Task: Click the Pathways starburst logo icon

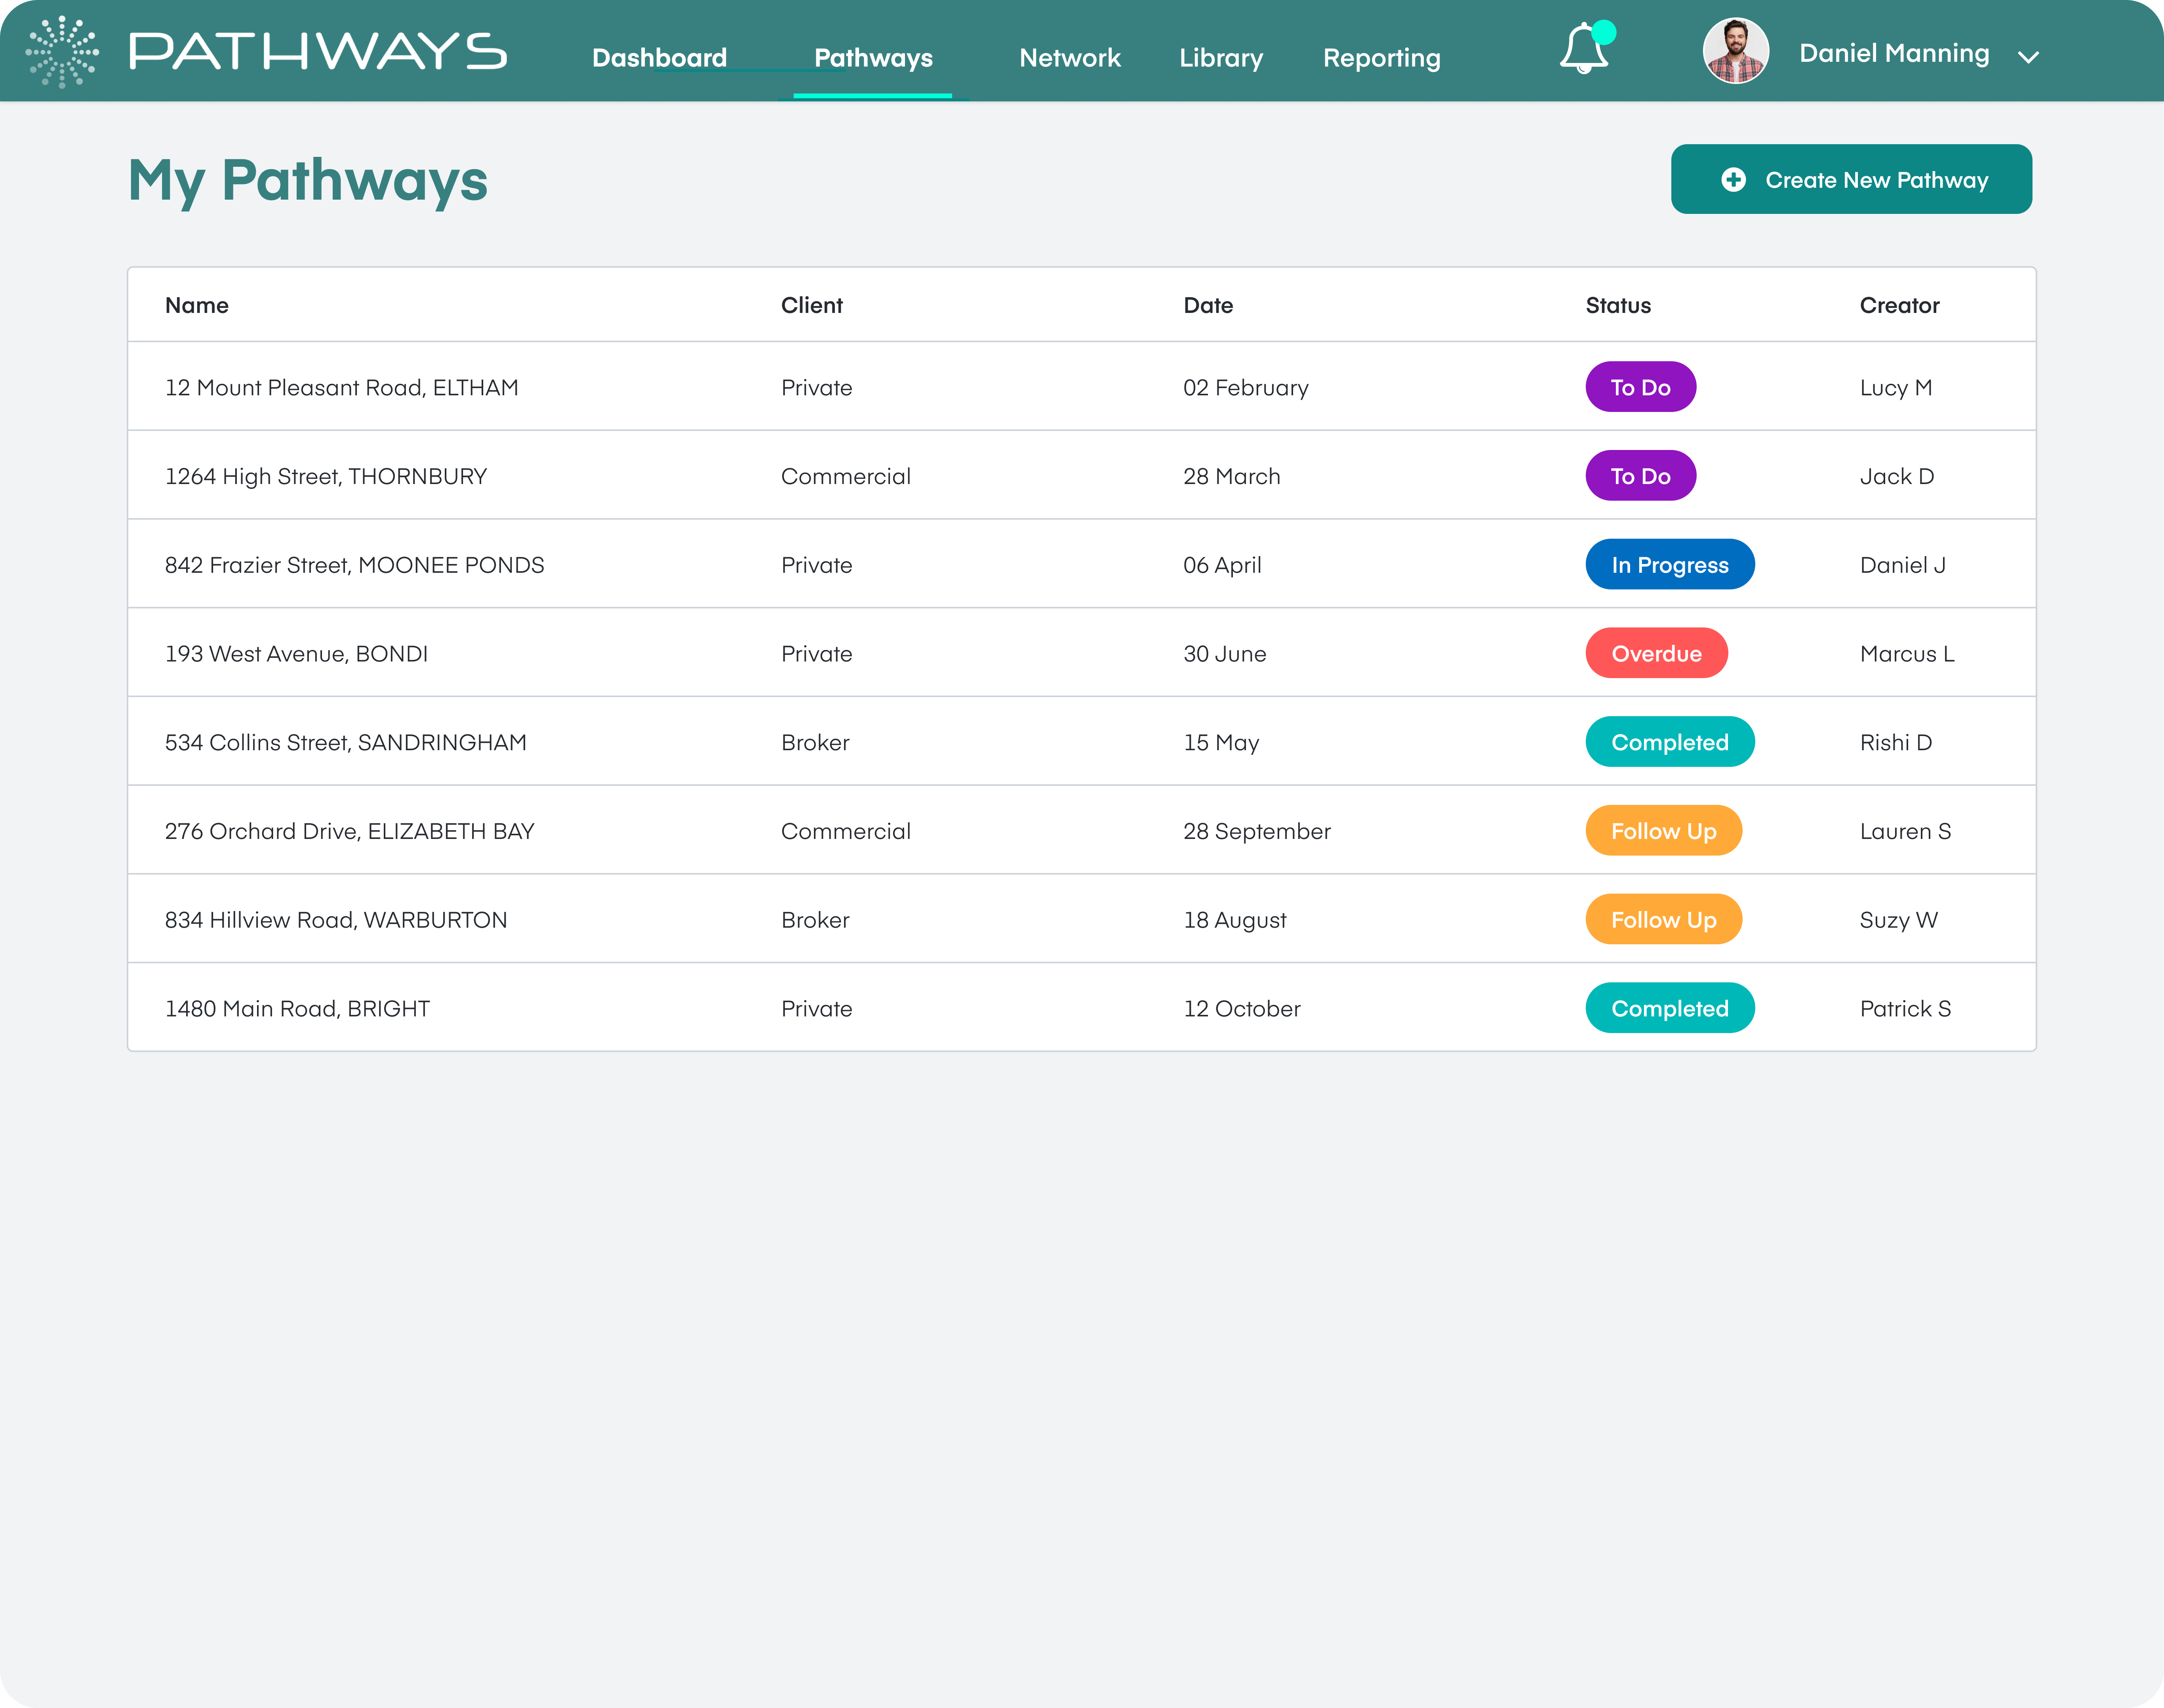Action: (62, 52)
